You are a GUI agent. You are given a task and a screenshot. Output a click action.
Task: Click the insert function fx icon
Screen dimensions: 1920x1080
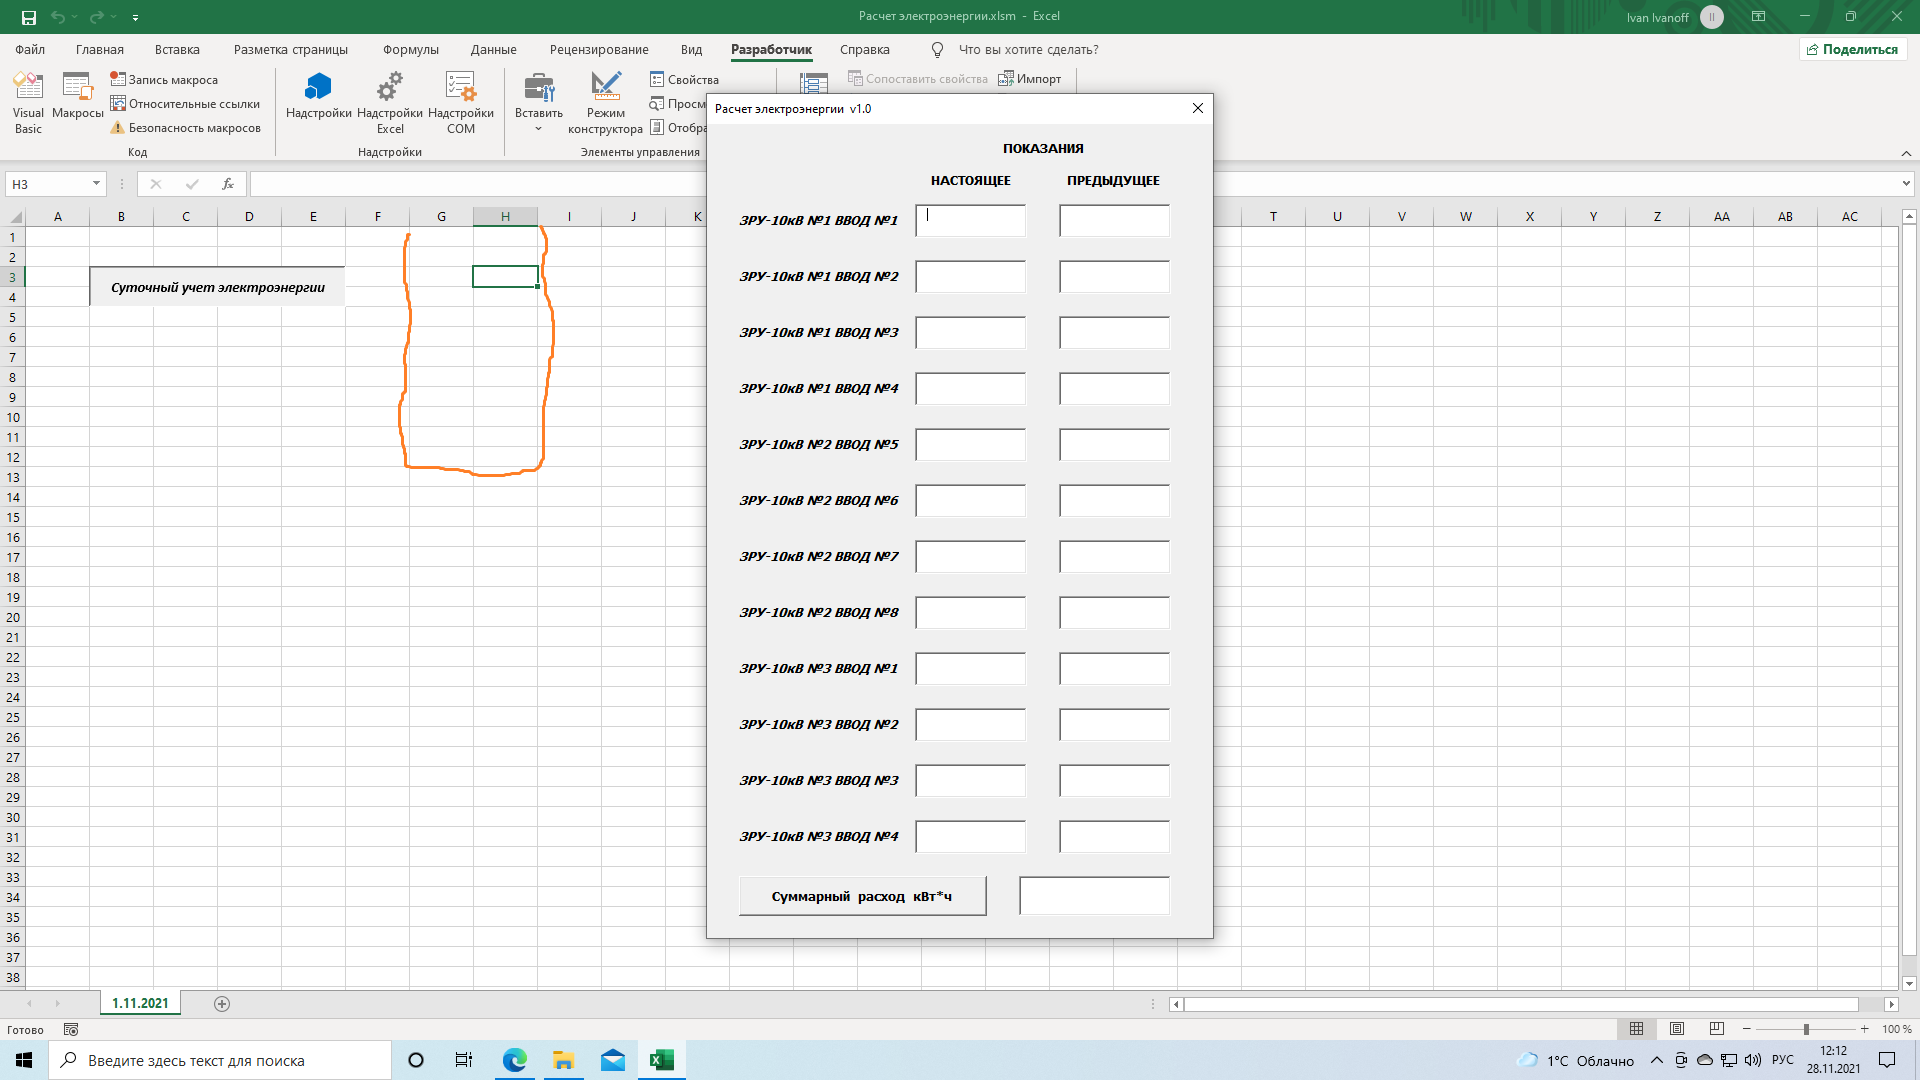[x=228, y=184]
